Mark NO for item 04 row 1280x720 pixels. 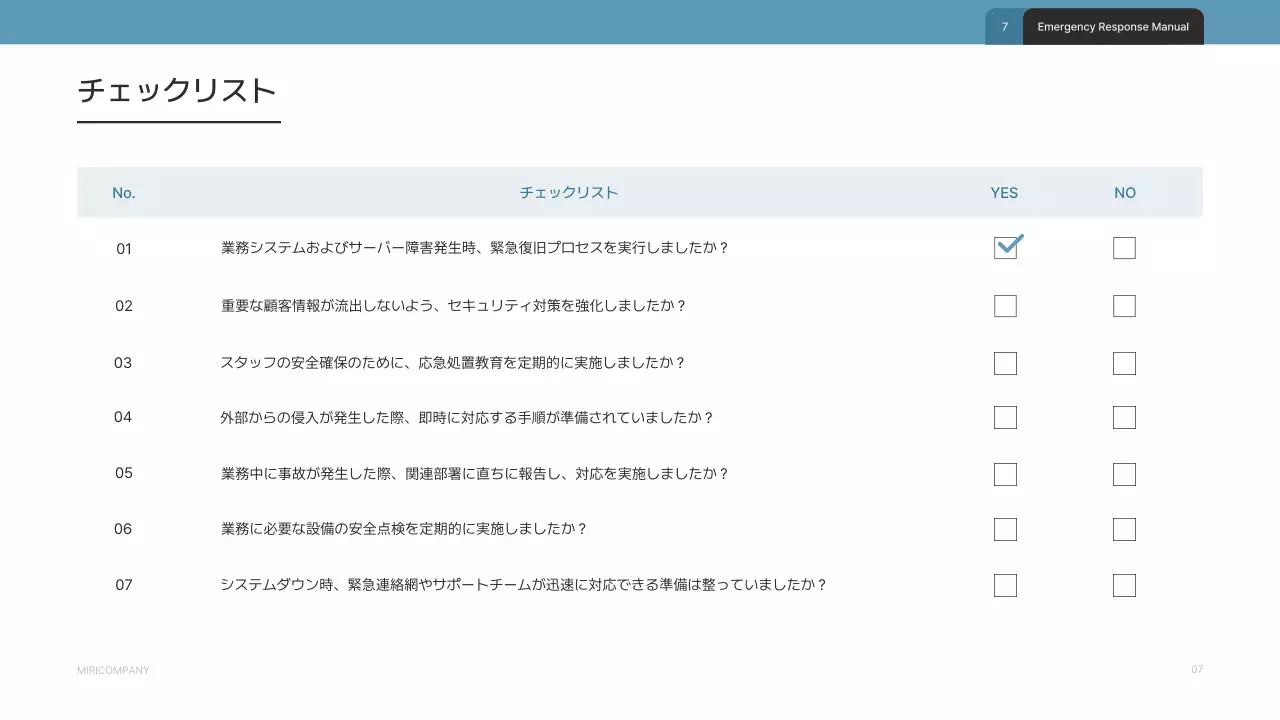[1124, 417]
